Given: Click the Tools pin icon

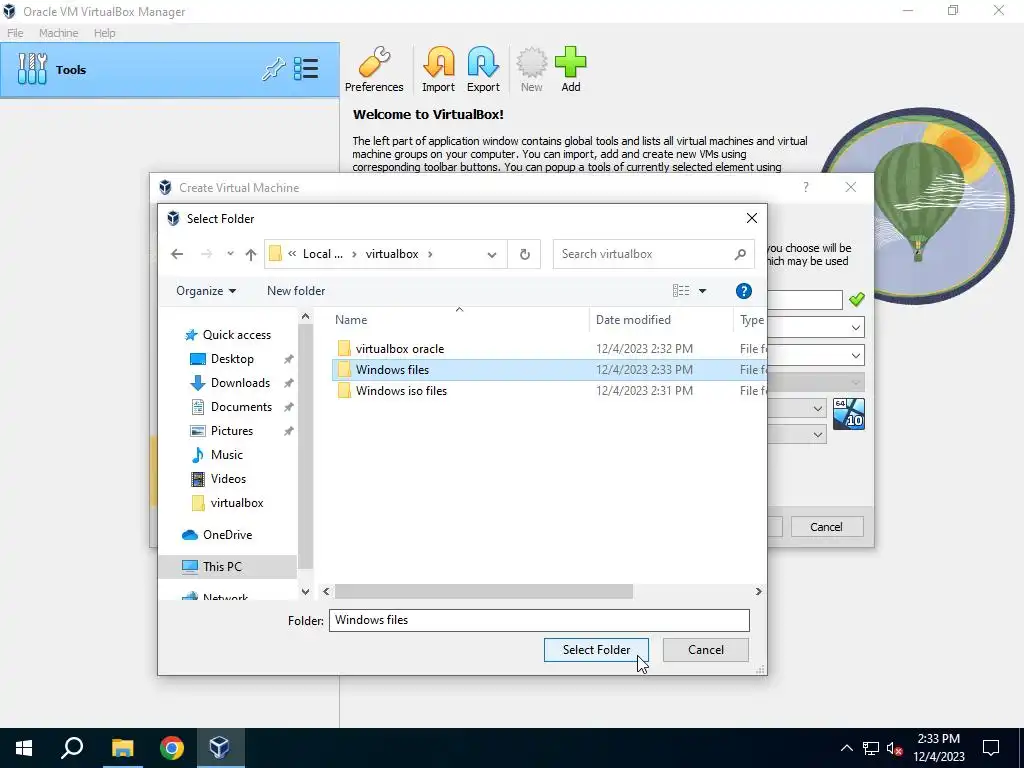Looking at the screenshot, I should (274, 69).
